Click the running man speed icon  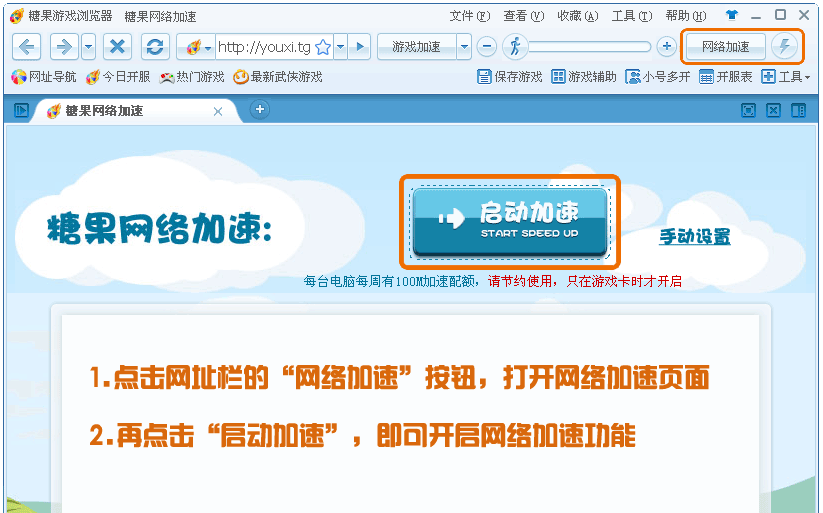pyautogui.click(x=515, y=47)
